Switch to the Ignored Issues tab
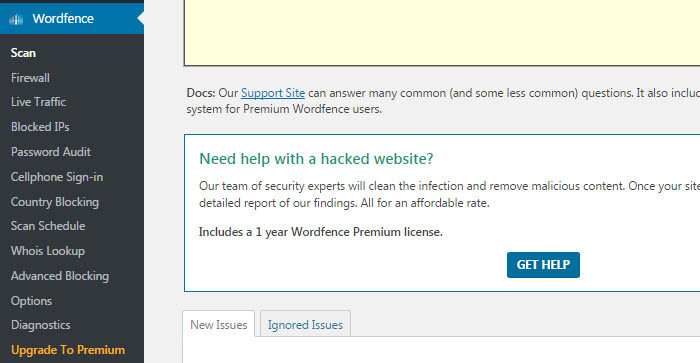700x363 pixels. pyautogui.click(x=305, y=325)
